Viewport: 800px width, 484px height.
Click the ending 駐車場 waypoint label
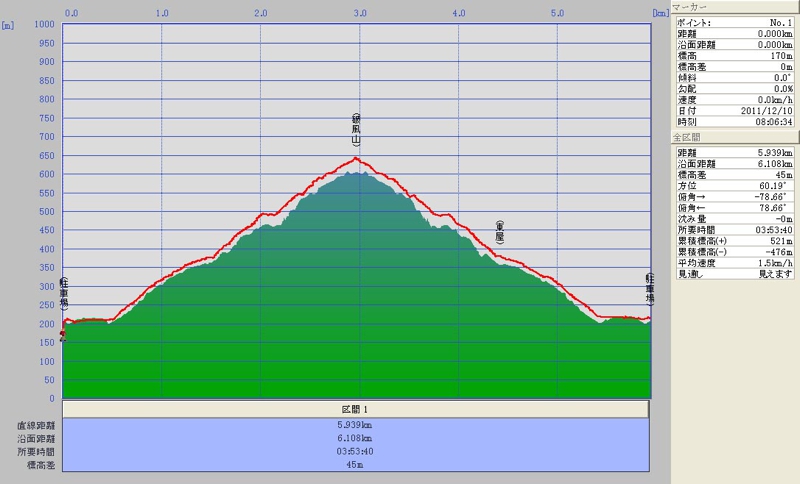click(649, 288)
